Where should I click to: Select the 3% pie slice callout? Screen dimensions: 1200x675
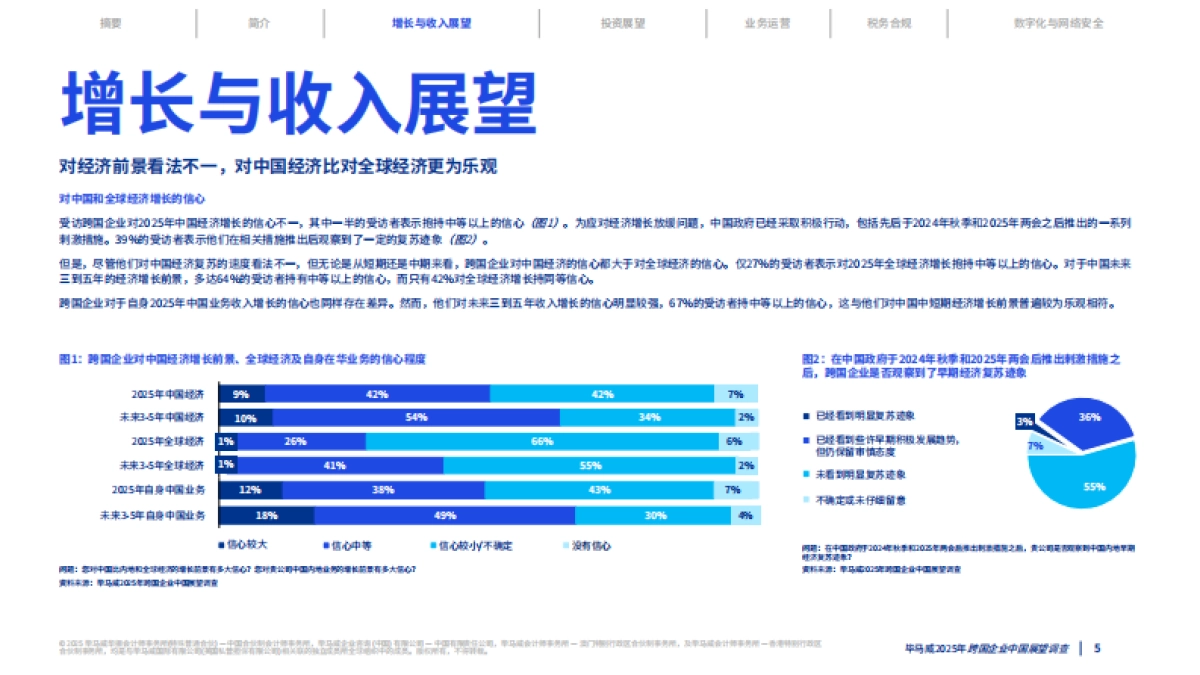click(x=1023, y=421)
